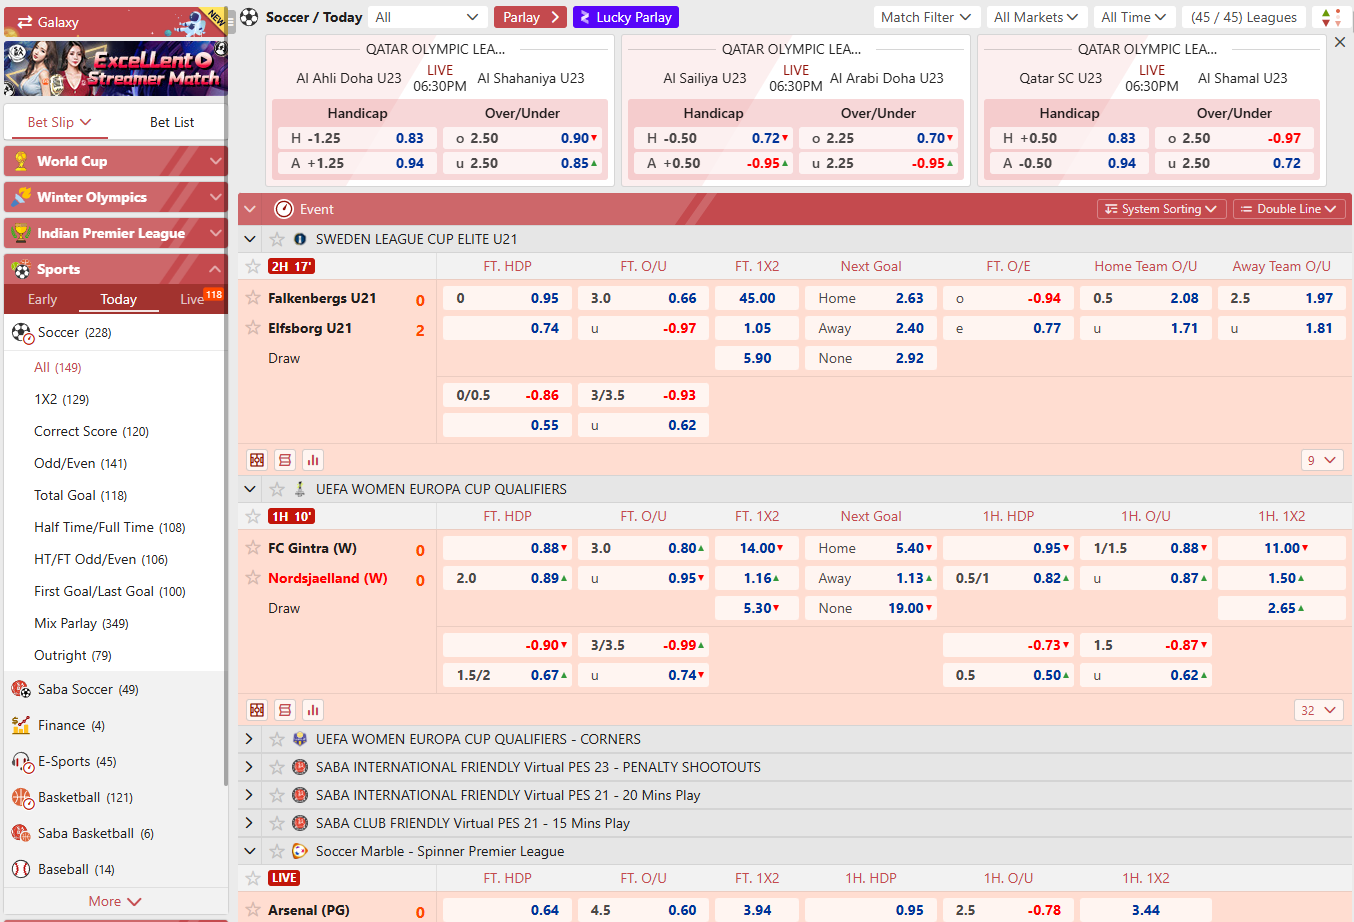Click the odds movement sorting icon top right
The image size is (1354, 922).
click(1330, 17)
